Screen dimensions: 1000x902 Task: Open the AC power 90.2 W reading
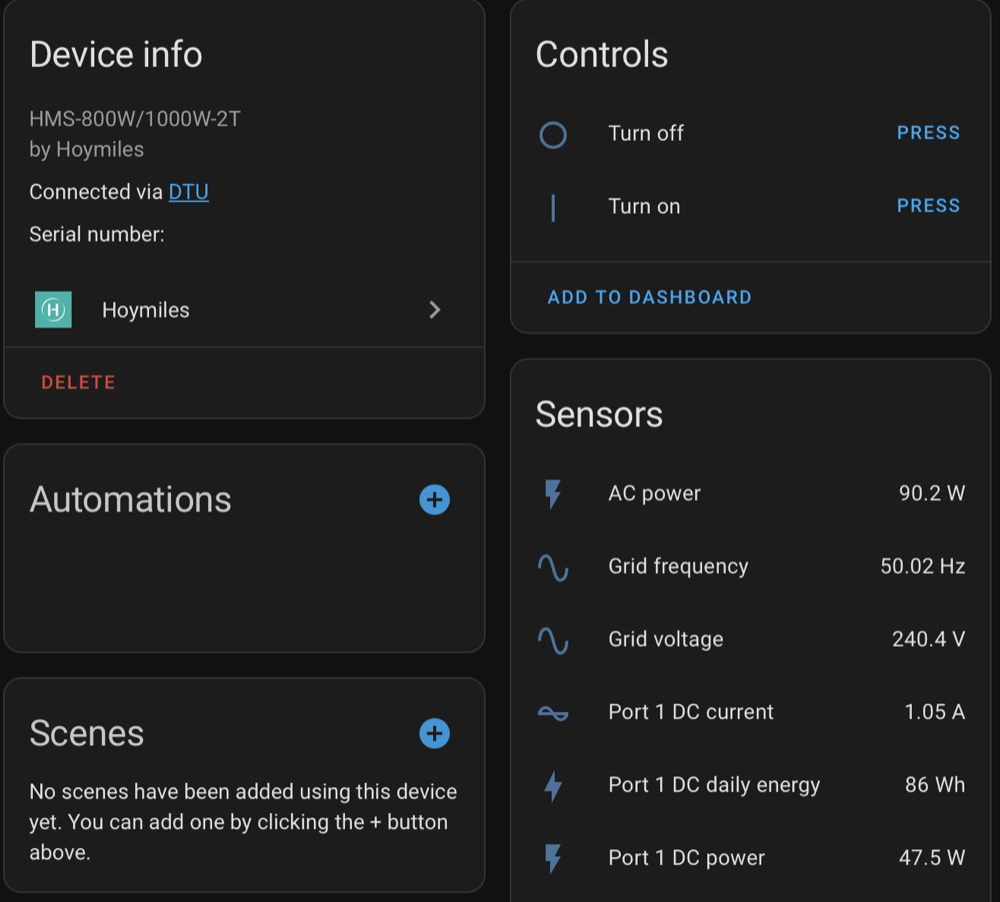coord(931,493)
